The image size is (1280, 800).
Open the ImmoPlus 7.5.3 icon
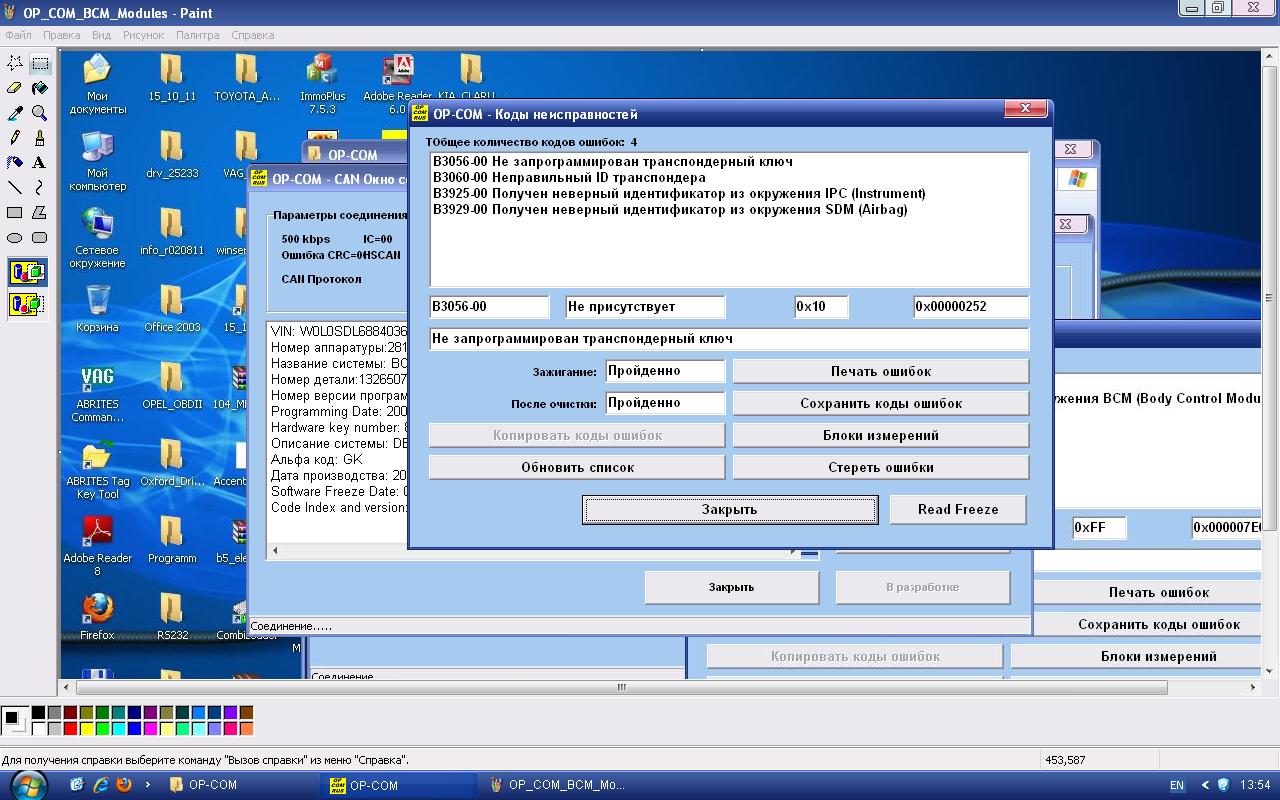pyautogui.click(x=322, y=84)
